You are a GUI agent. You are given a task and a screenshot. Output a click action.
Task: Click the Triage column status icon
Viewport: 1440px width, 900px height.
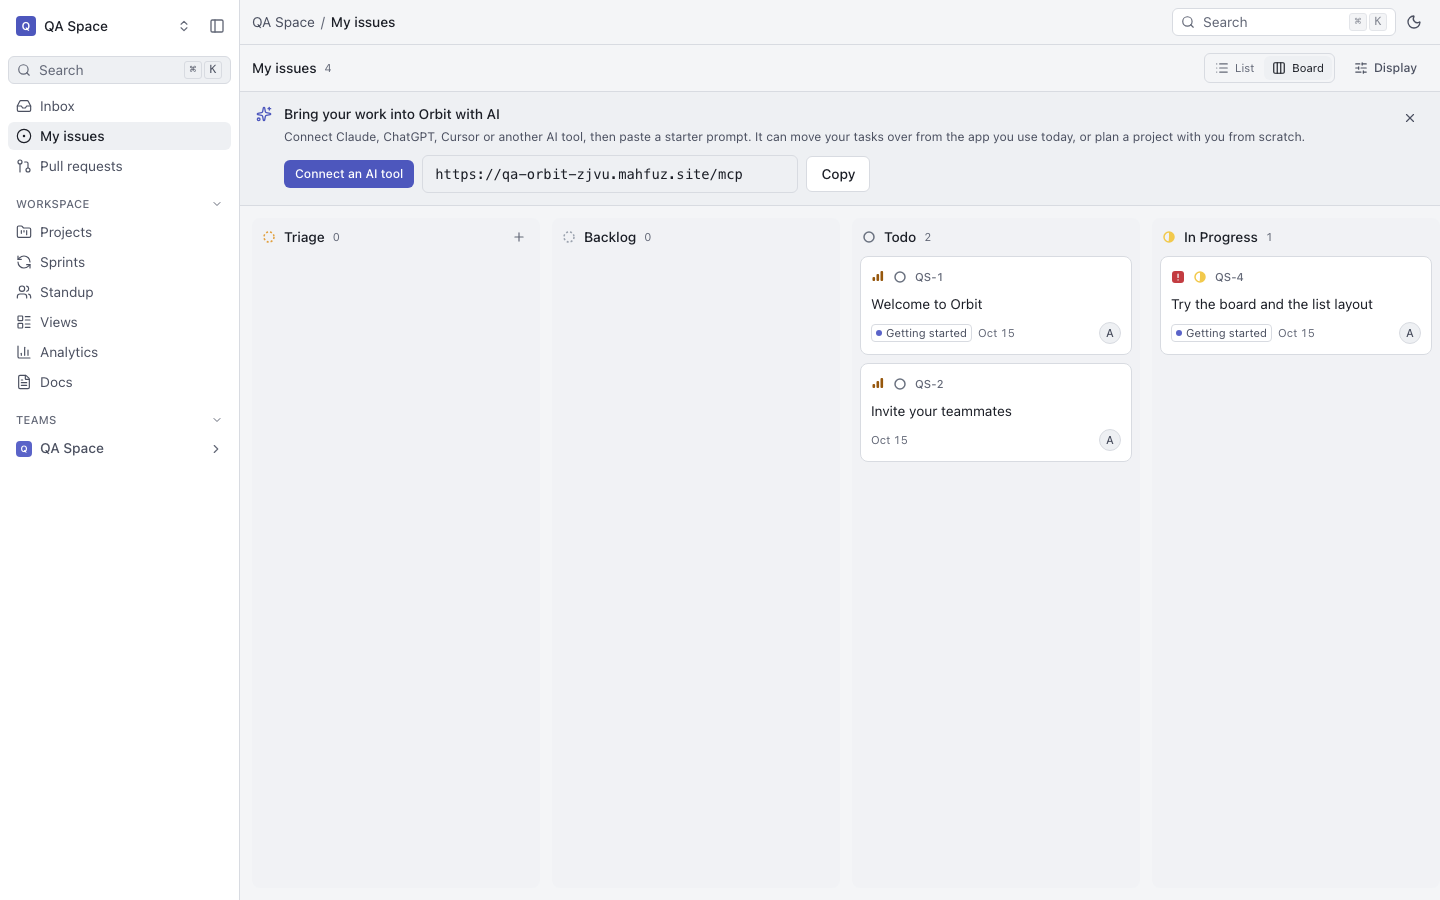pos(269,237)
